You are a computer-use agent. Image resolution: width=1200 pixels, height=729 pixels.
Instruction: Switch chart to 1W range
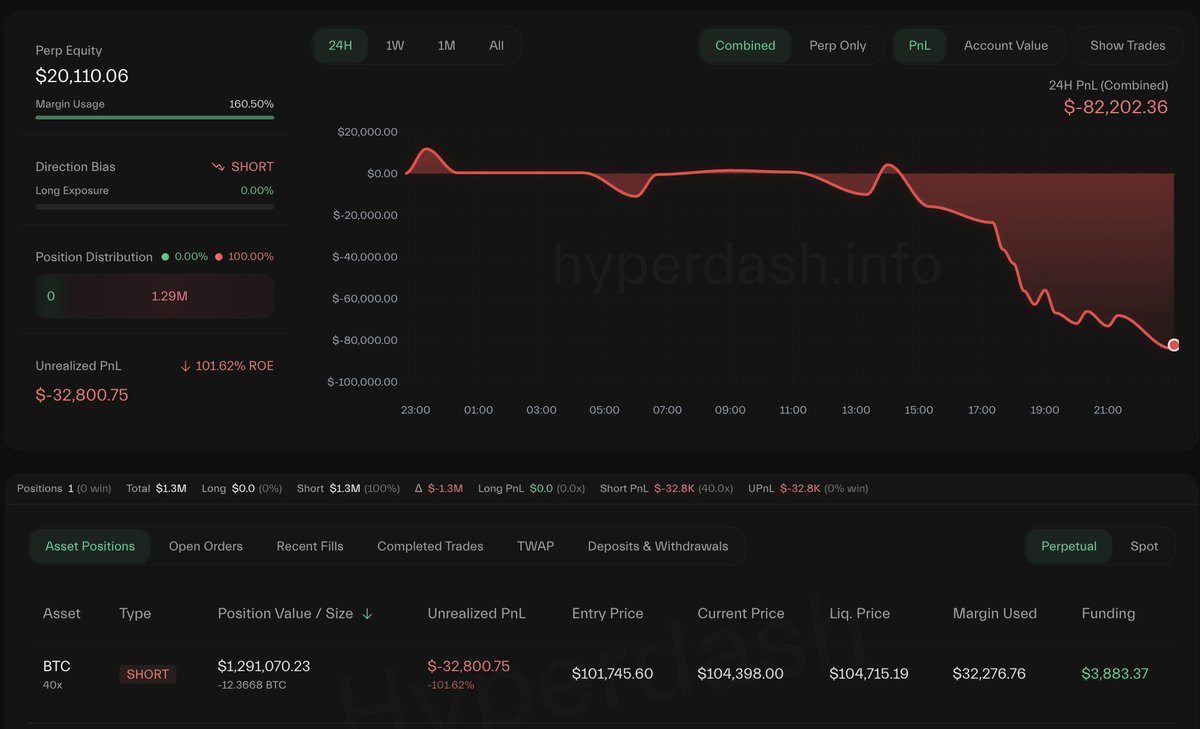pos(395,46)
